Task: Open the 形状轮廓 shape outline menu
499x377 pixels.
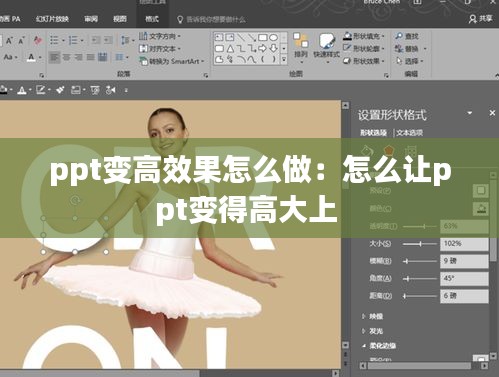Action: [364, 49]
